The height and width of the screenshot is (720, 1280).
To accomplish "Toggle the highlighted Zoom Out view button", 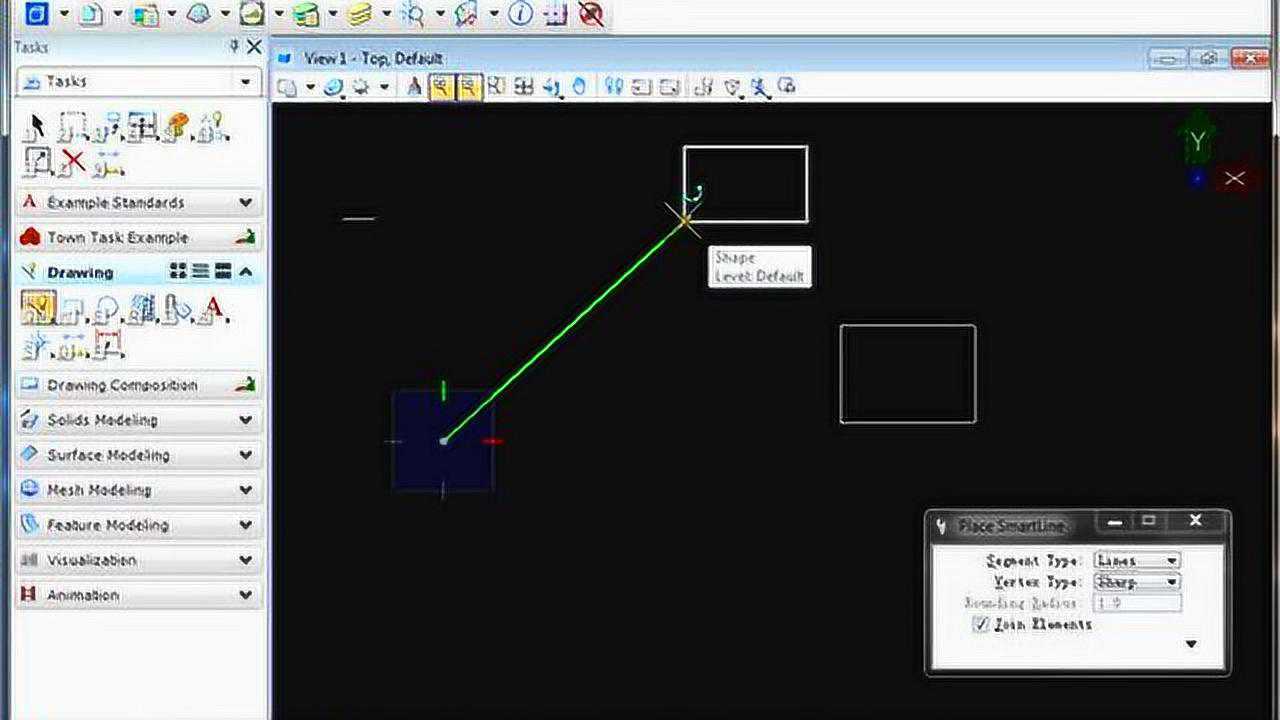I will tap(468, 87).
